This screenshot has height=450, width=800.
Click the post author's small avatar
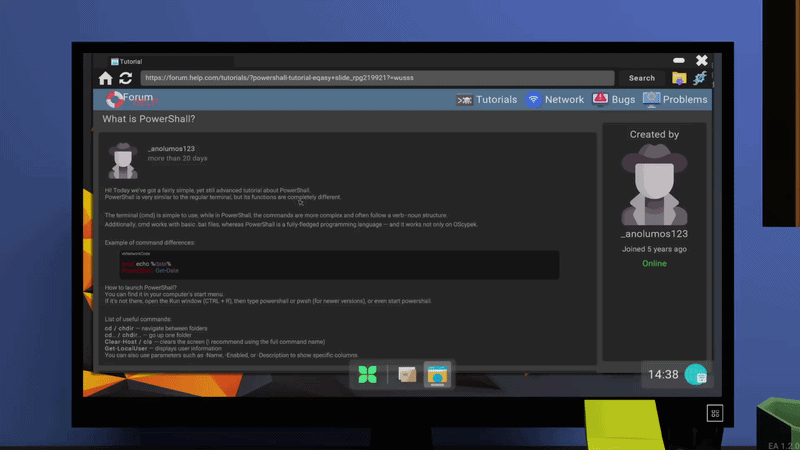(x=123, y=161)
